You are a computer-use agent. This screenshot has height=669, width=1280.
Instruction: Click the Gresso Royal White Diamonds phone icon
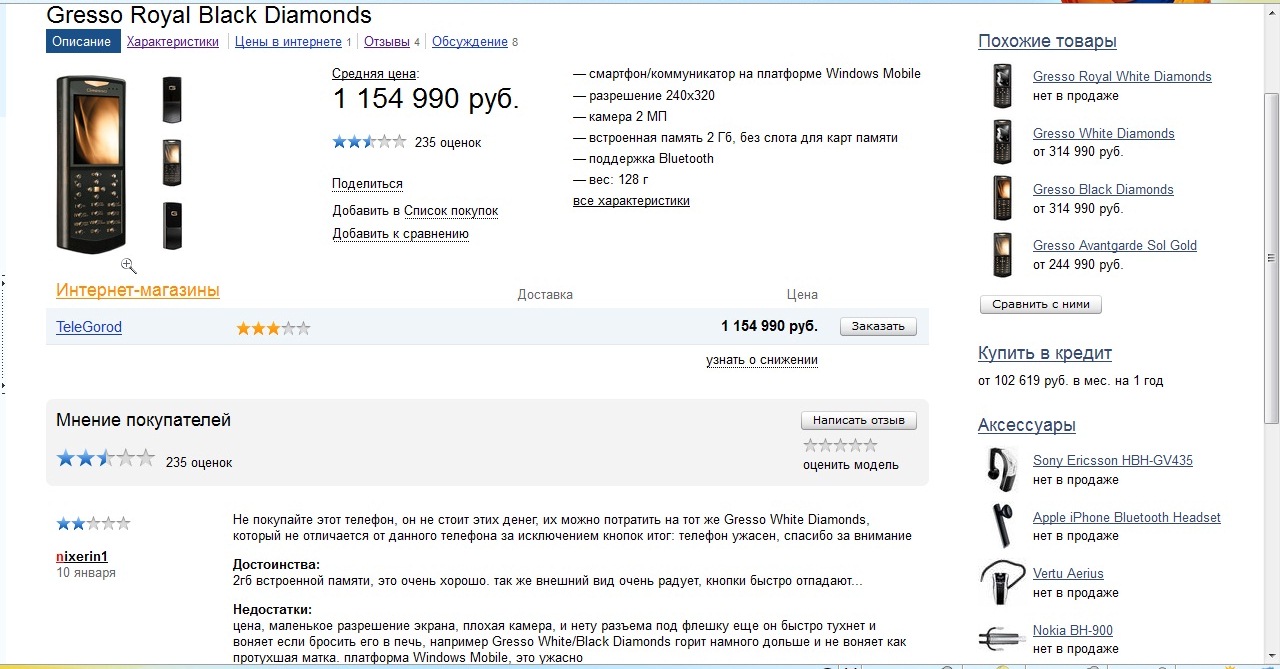click(x=1002, y=86)
